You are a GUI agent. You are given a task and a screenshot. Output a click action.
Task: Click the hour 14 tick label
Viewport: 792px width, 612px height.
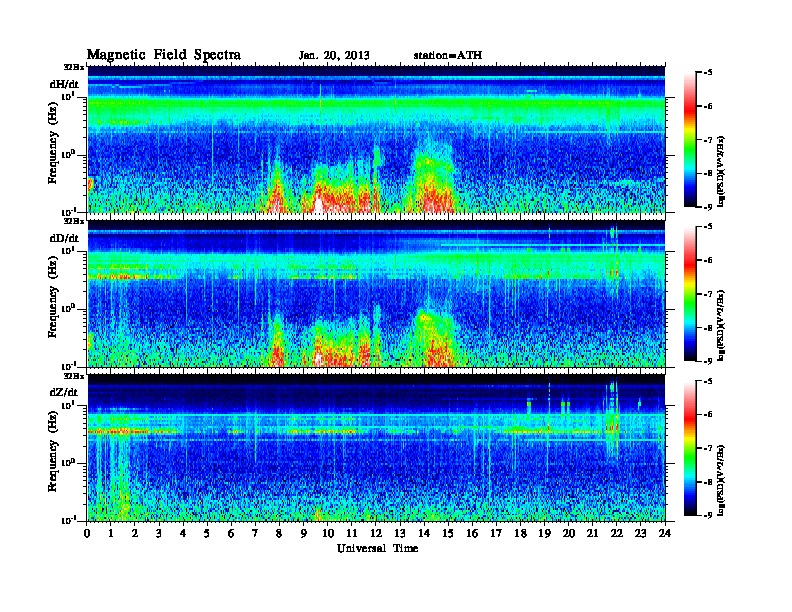click(424, 534)
